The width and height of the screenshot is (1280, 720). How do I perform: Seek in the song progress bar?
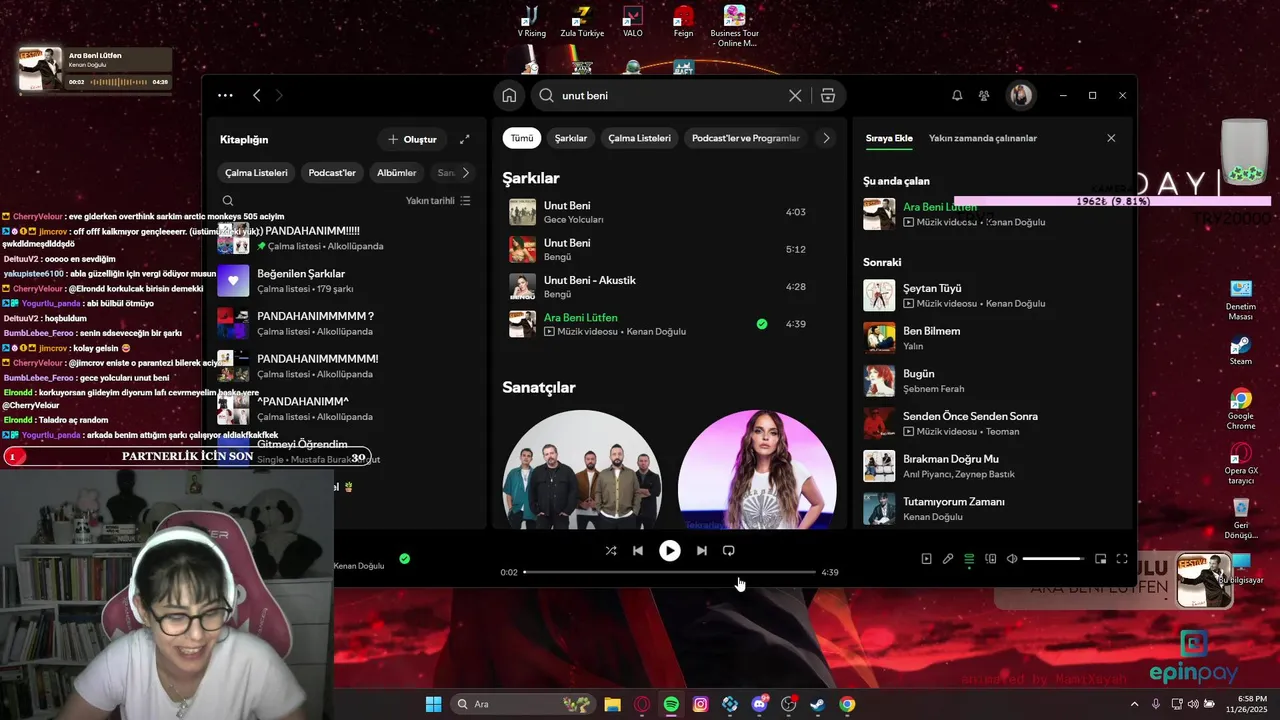670,572
